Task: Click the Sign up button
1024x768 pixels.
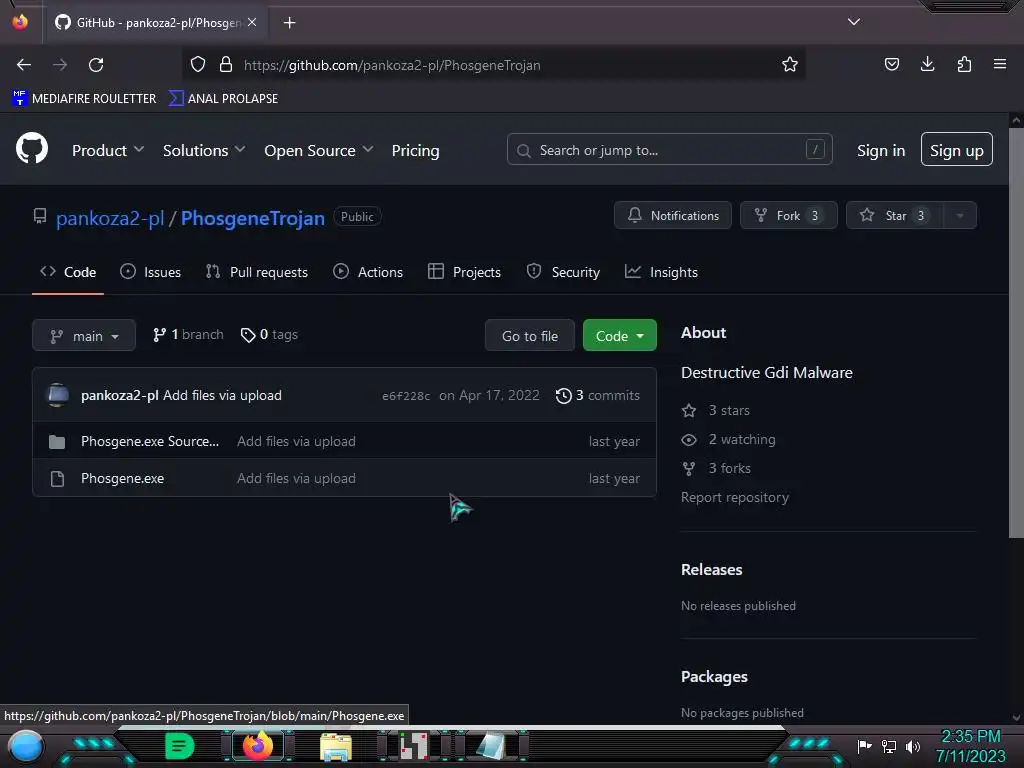Action: pos(957,150)
